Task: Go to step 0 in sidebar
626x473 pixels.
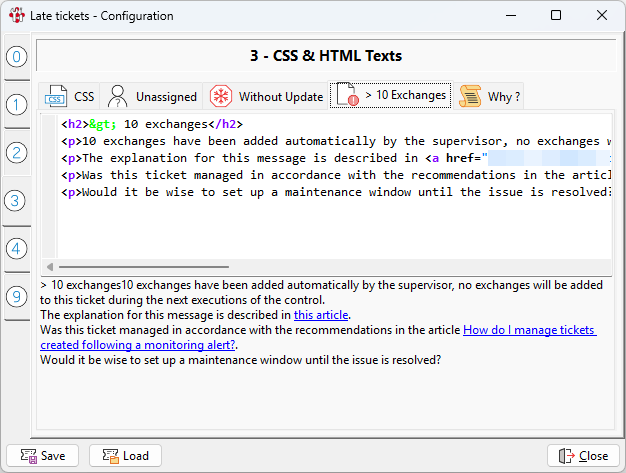Action: (16, 57)
